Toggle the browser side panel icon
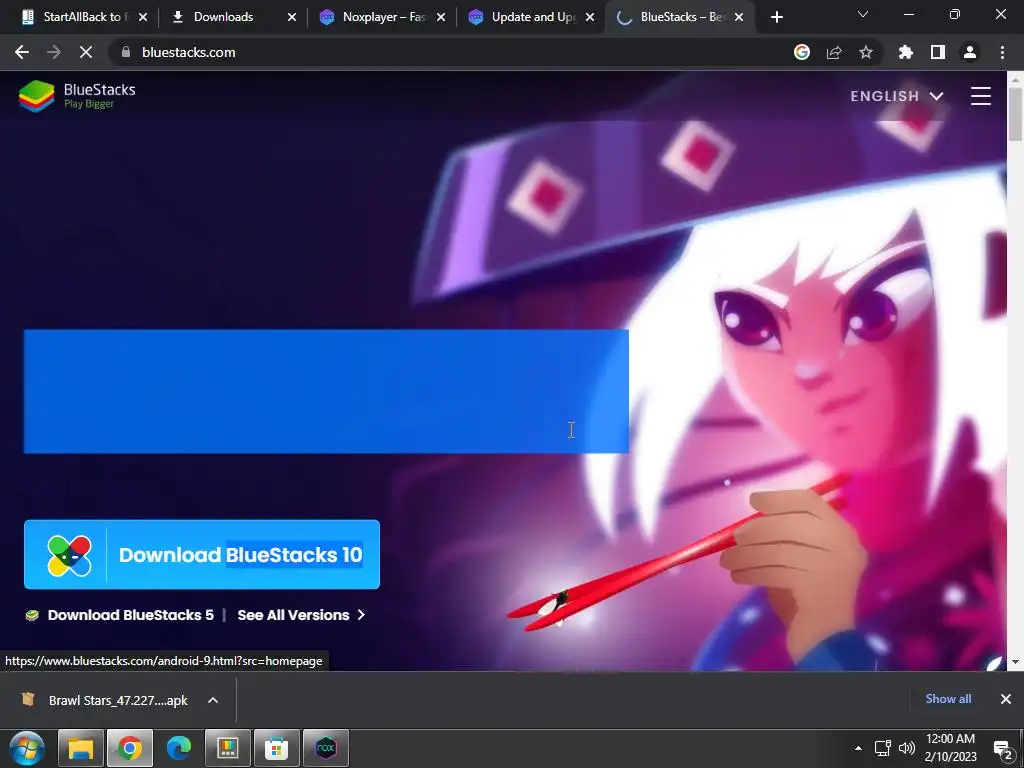 coord(938,52)
